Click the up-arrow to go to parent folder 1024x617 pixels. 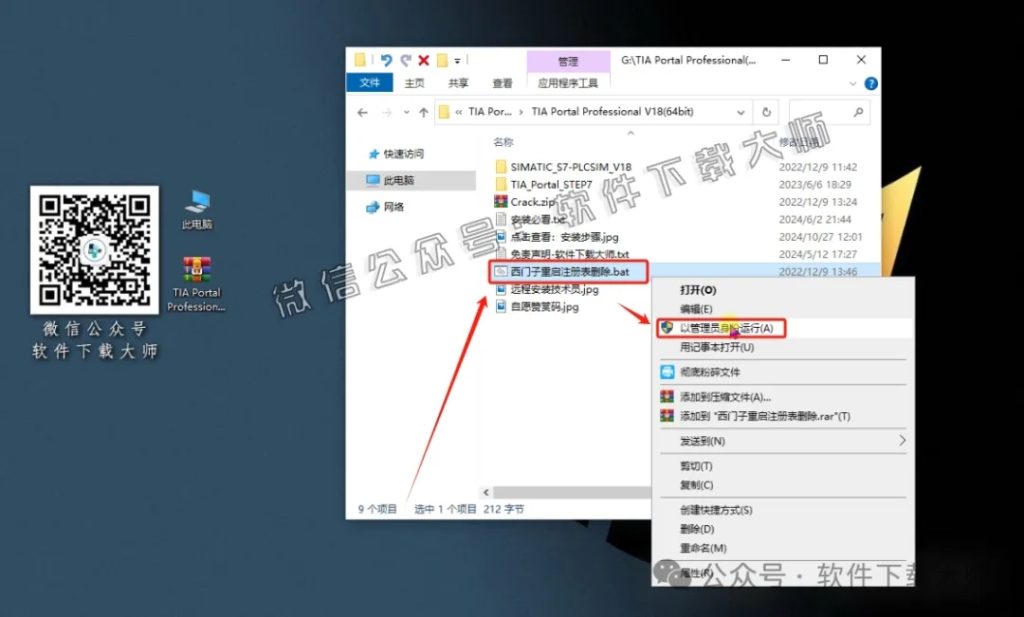423,112
